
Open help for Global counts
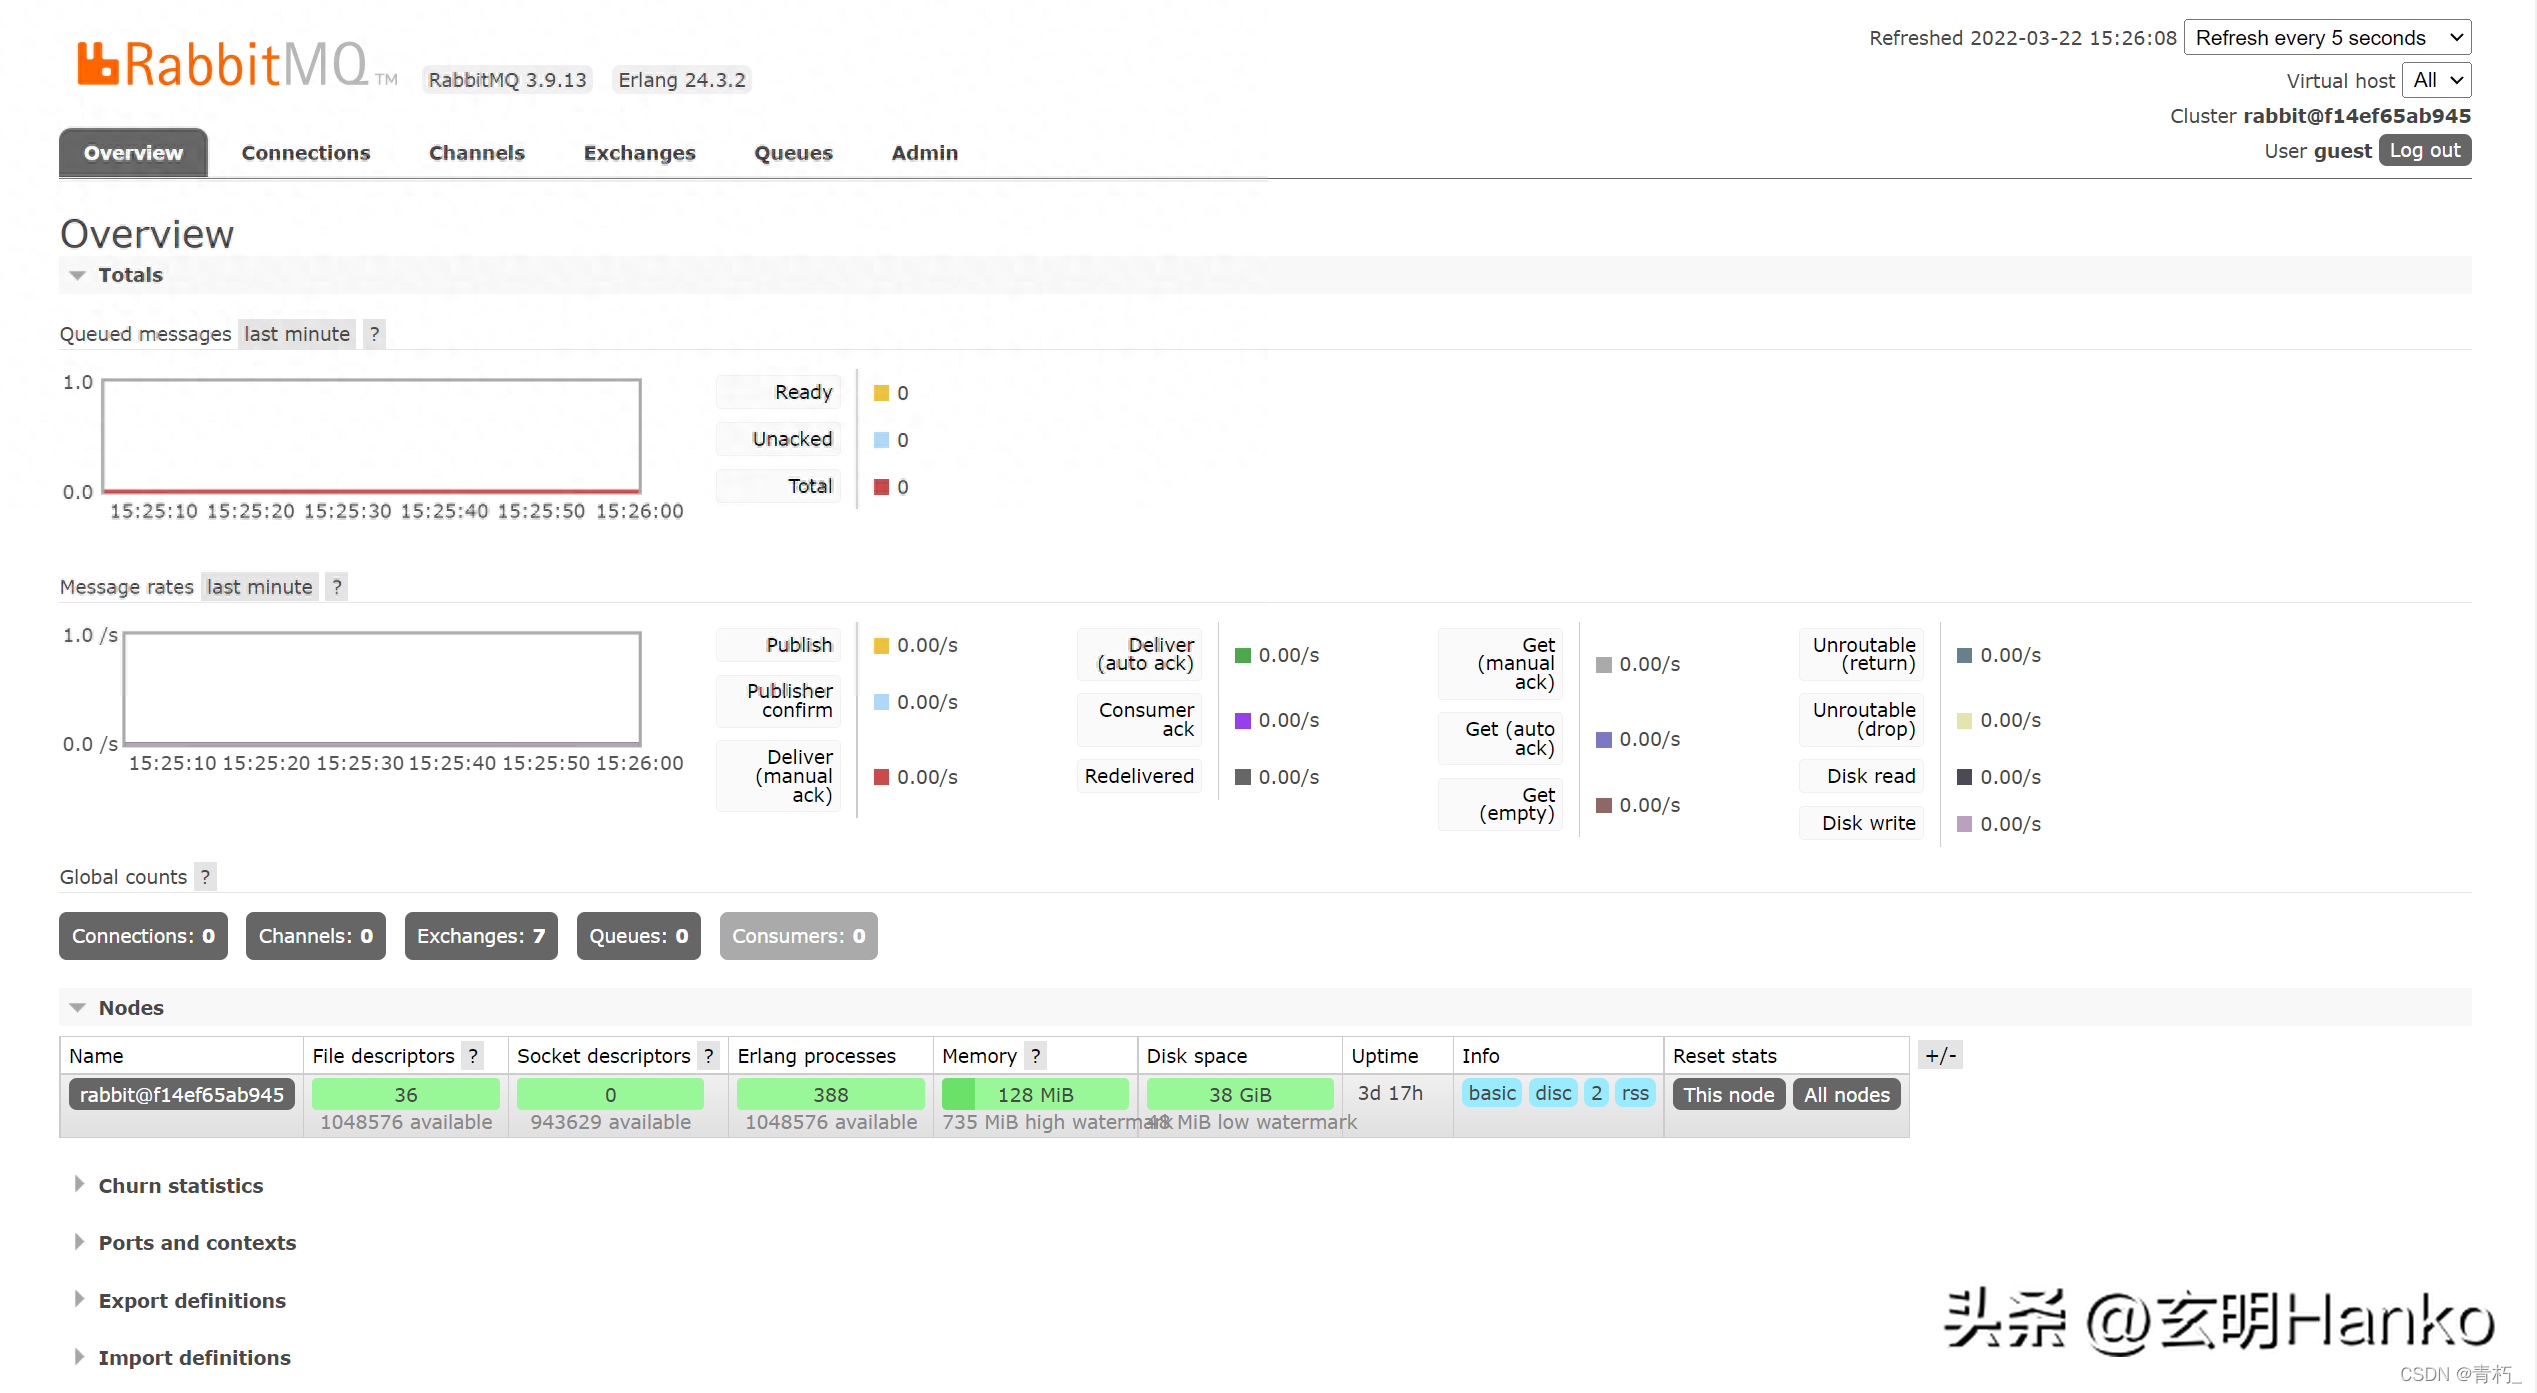pyautogui.click(x=205, y=877)
